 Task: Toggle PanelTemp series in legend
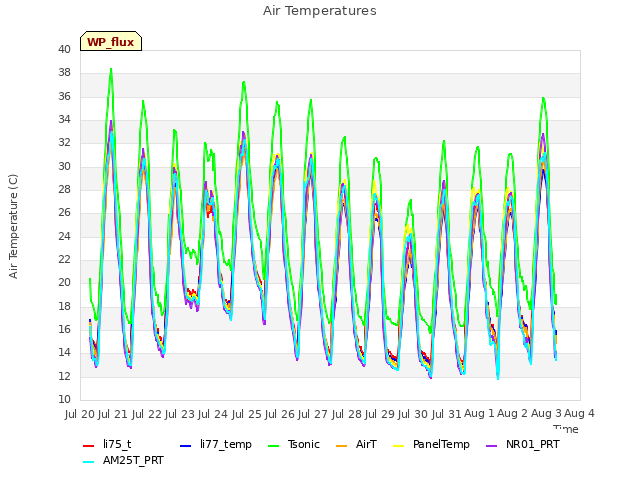pos(431,444)
